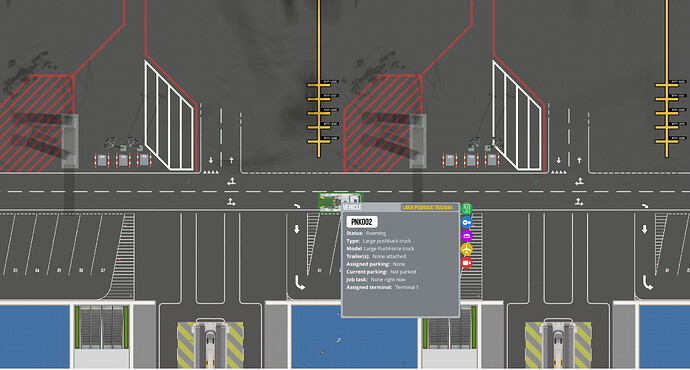
Task: Click the PNK002 vehicle name field
Action: tap(362, 222)
